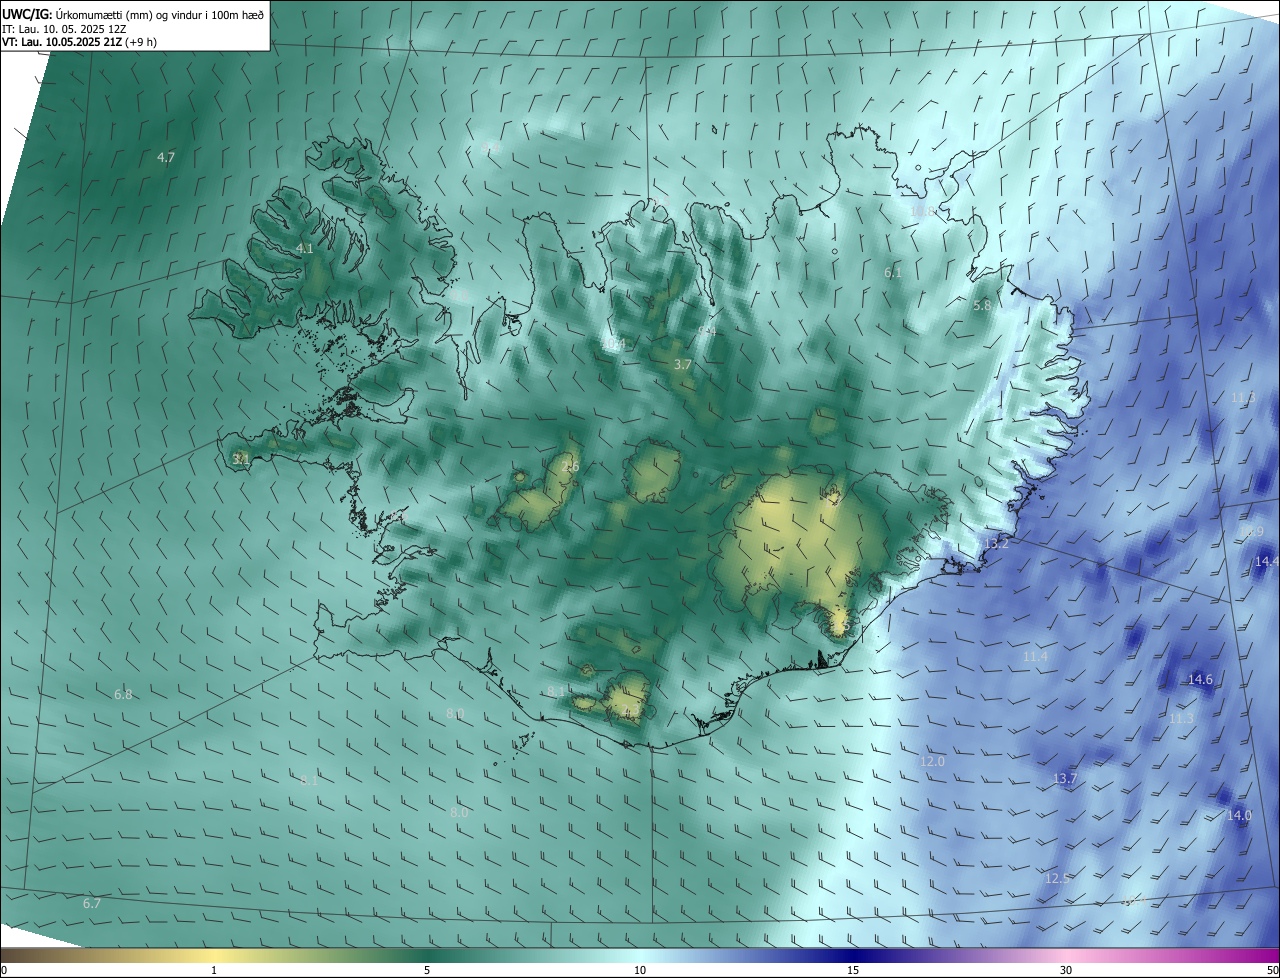Image resolution: width=1280 pixels, height=978 pixels.
Task: Click the 50 tick label on the colour scale
Action: 1272,970
